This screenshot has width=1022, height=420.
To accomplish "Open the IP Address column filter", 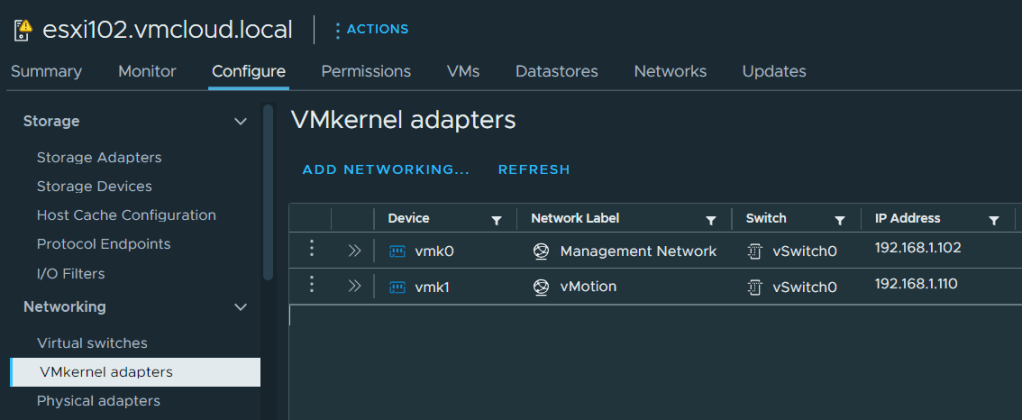I will tap(994, 220).
